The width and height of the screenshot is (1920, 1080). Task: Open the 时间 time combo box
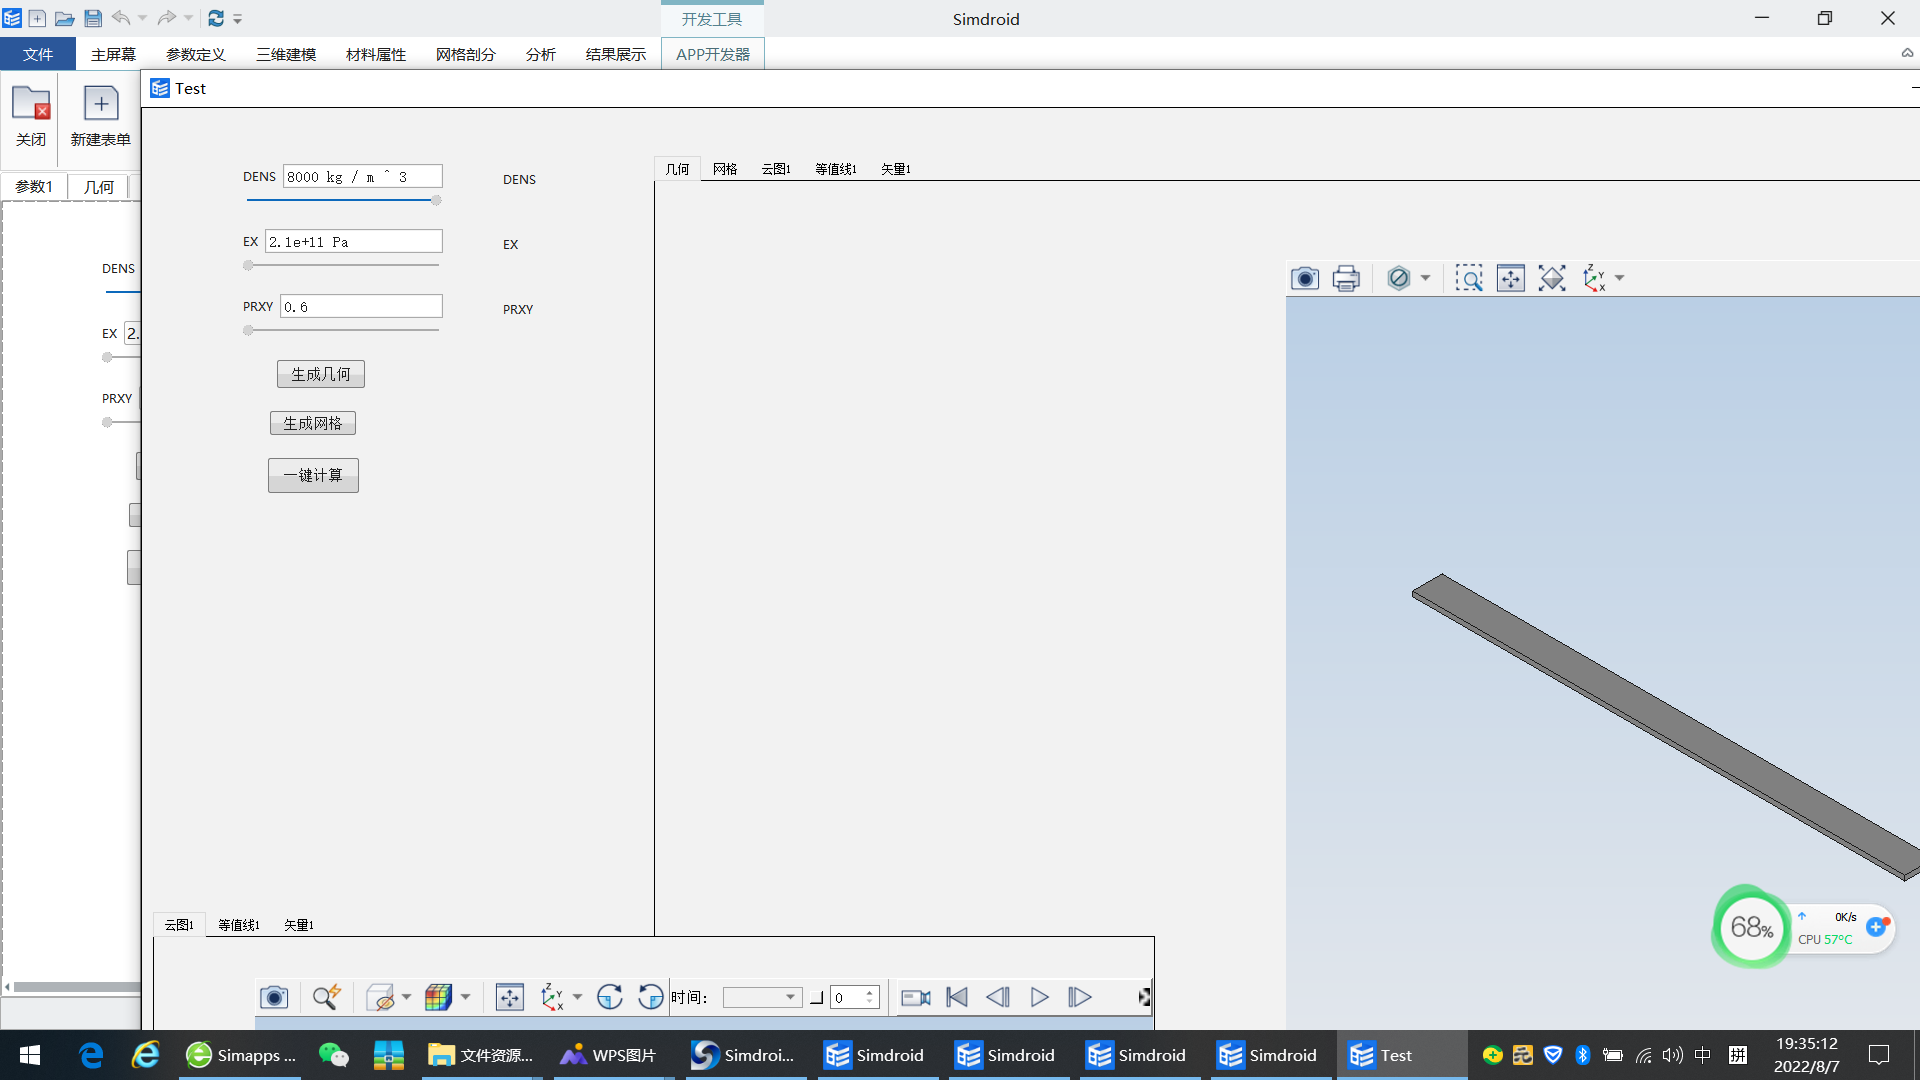pyautogui.click(x=762, y=997)
